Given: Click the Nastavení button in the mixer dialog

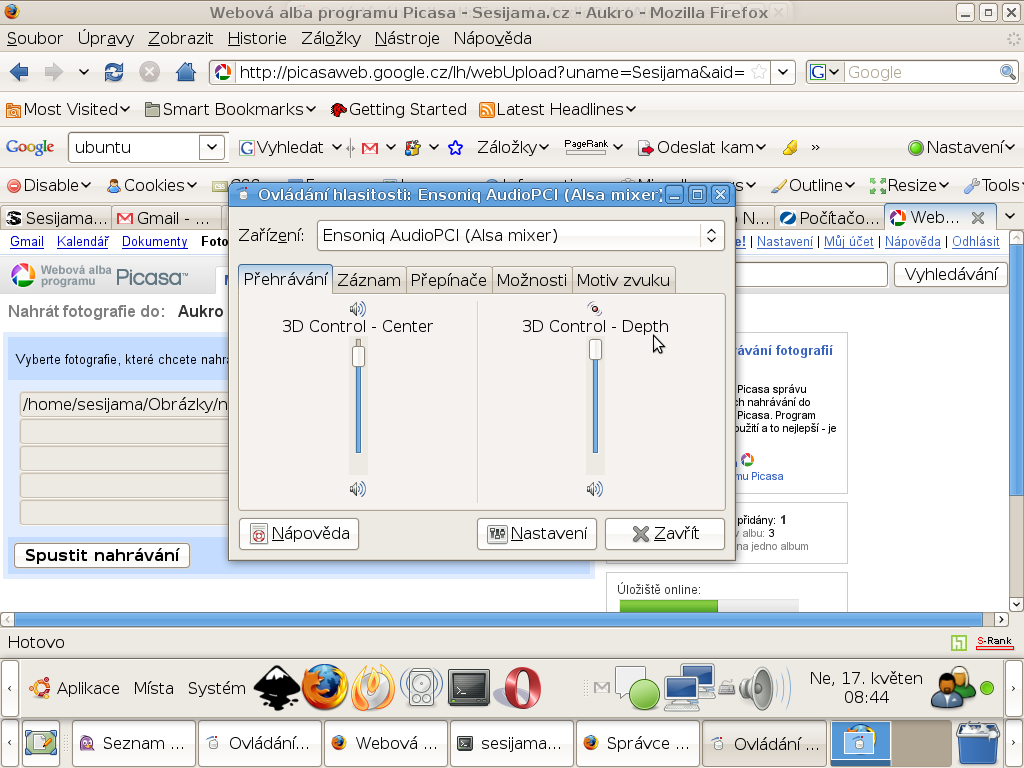Looking at the screenshot, I should pos(537,534).
